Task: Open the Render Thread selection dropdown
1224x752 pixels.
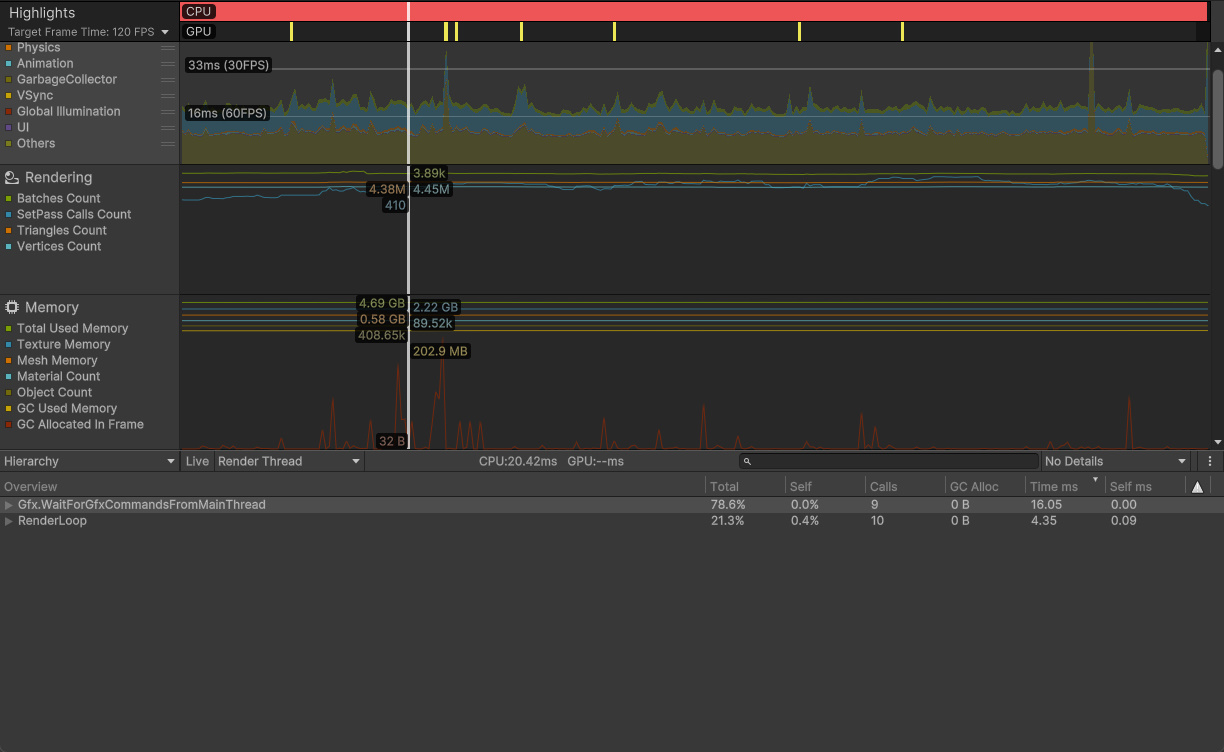Action: (x=289, y=461)
